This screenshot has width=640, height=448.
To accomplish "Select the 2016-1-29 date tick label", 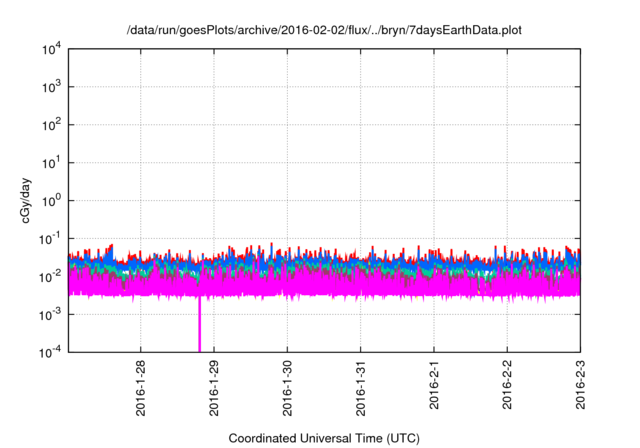I will click(x=214, y=388).
